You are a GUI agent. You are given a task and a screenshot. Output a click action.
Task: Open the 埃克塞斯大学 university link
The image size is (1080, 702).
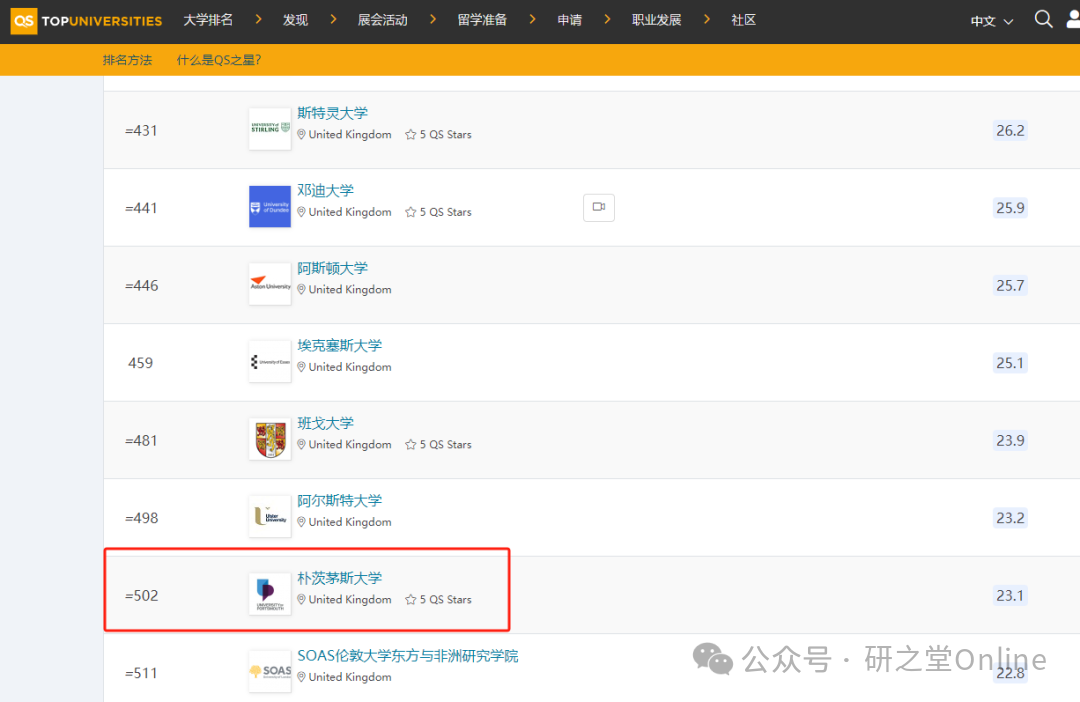click(x=340, y=345)
